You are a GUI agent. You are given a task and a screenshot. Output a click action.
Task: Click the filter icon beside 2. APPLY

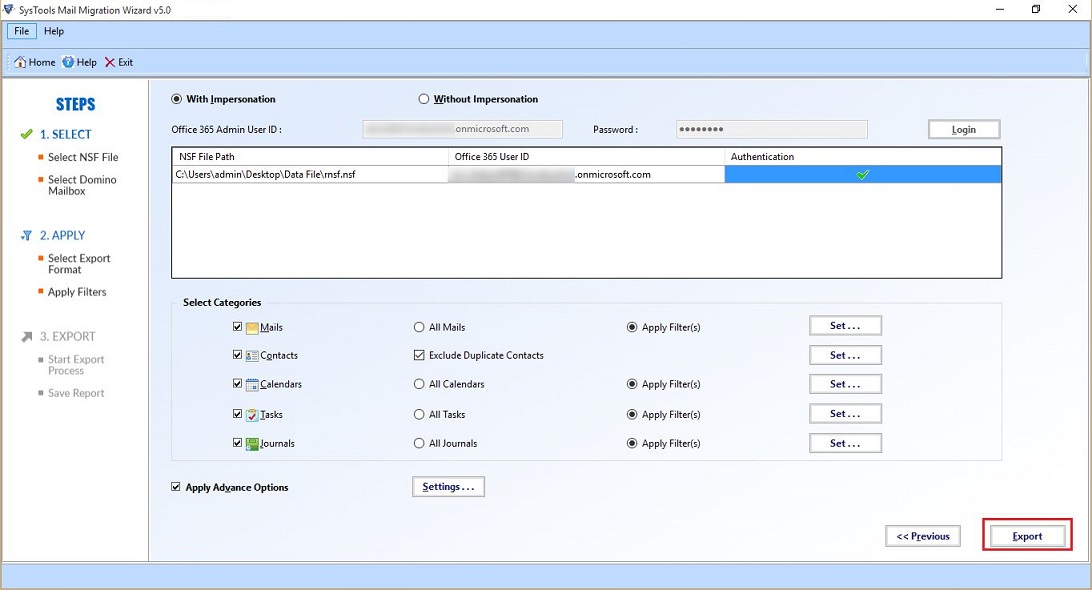(x=26, y=235)
